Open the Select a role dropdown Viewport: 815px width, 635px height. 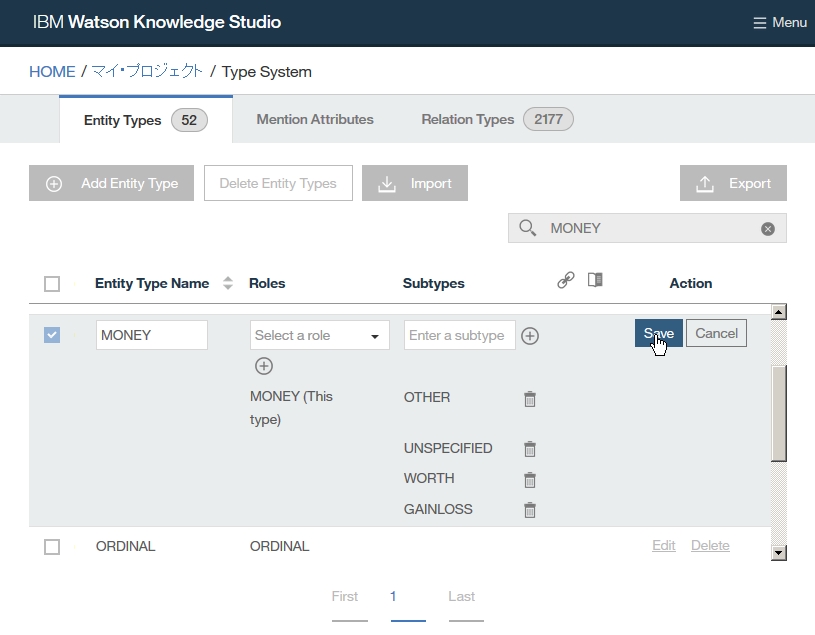click(x=319, y=336)
